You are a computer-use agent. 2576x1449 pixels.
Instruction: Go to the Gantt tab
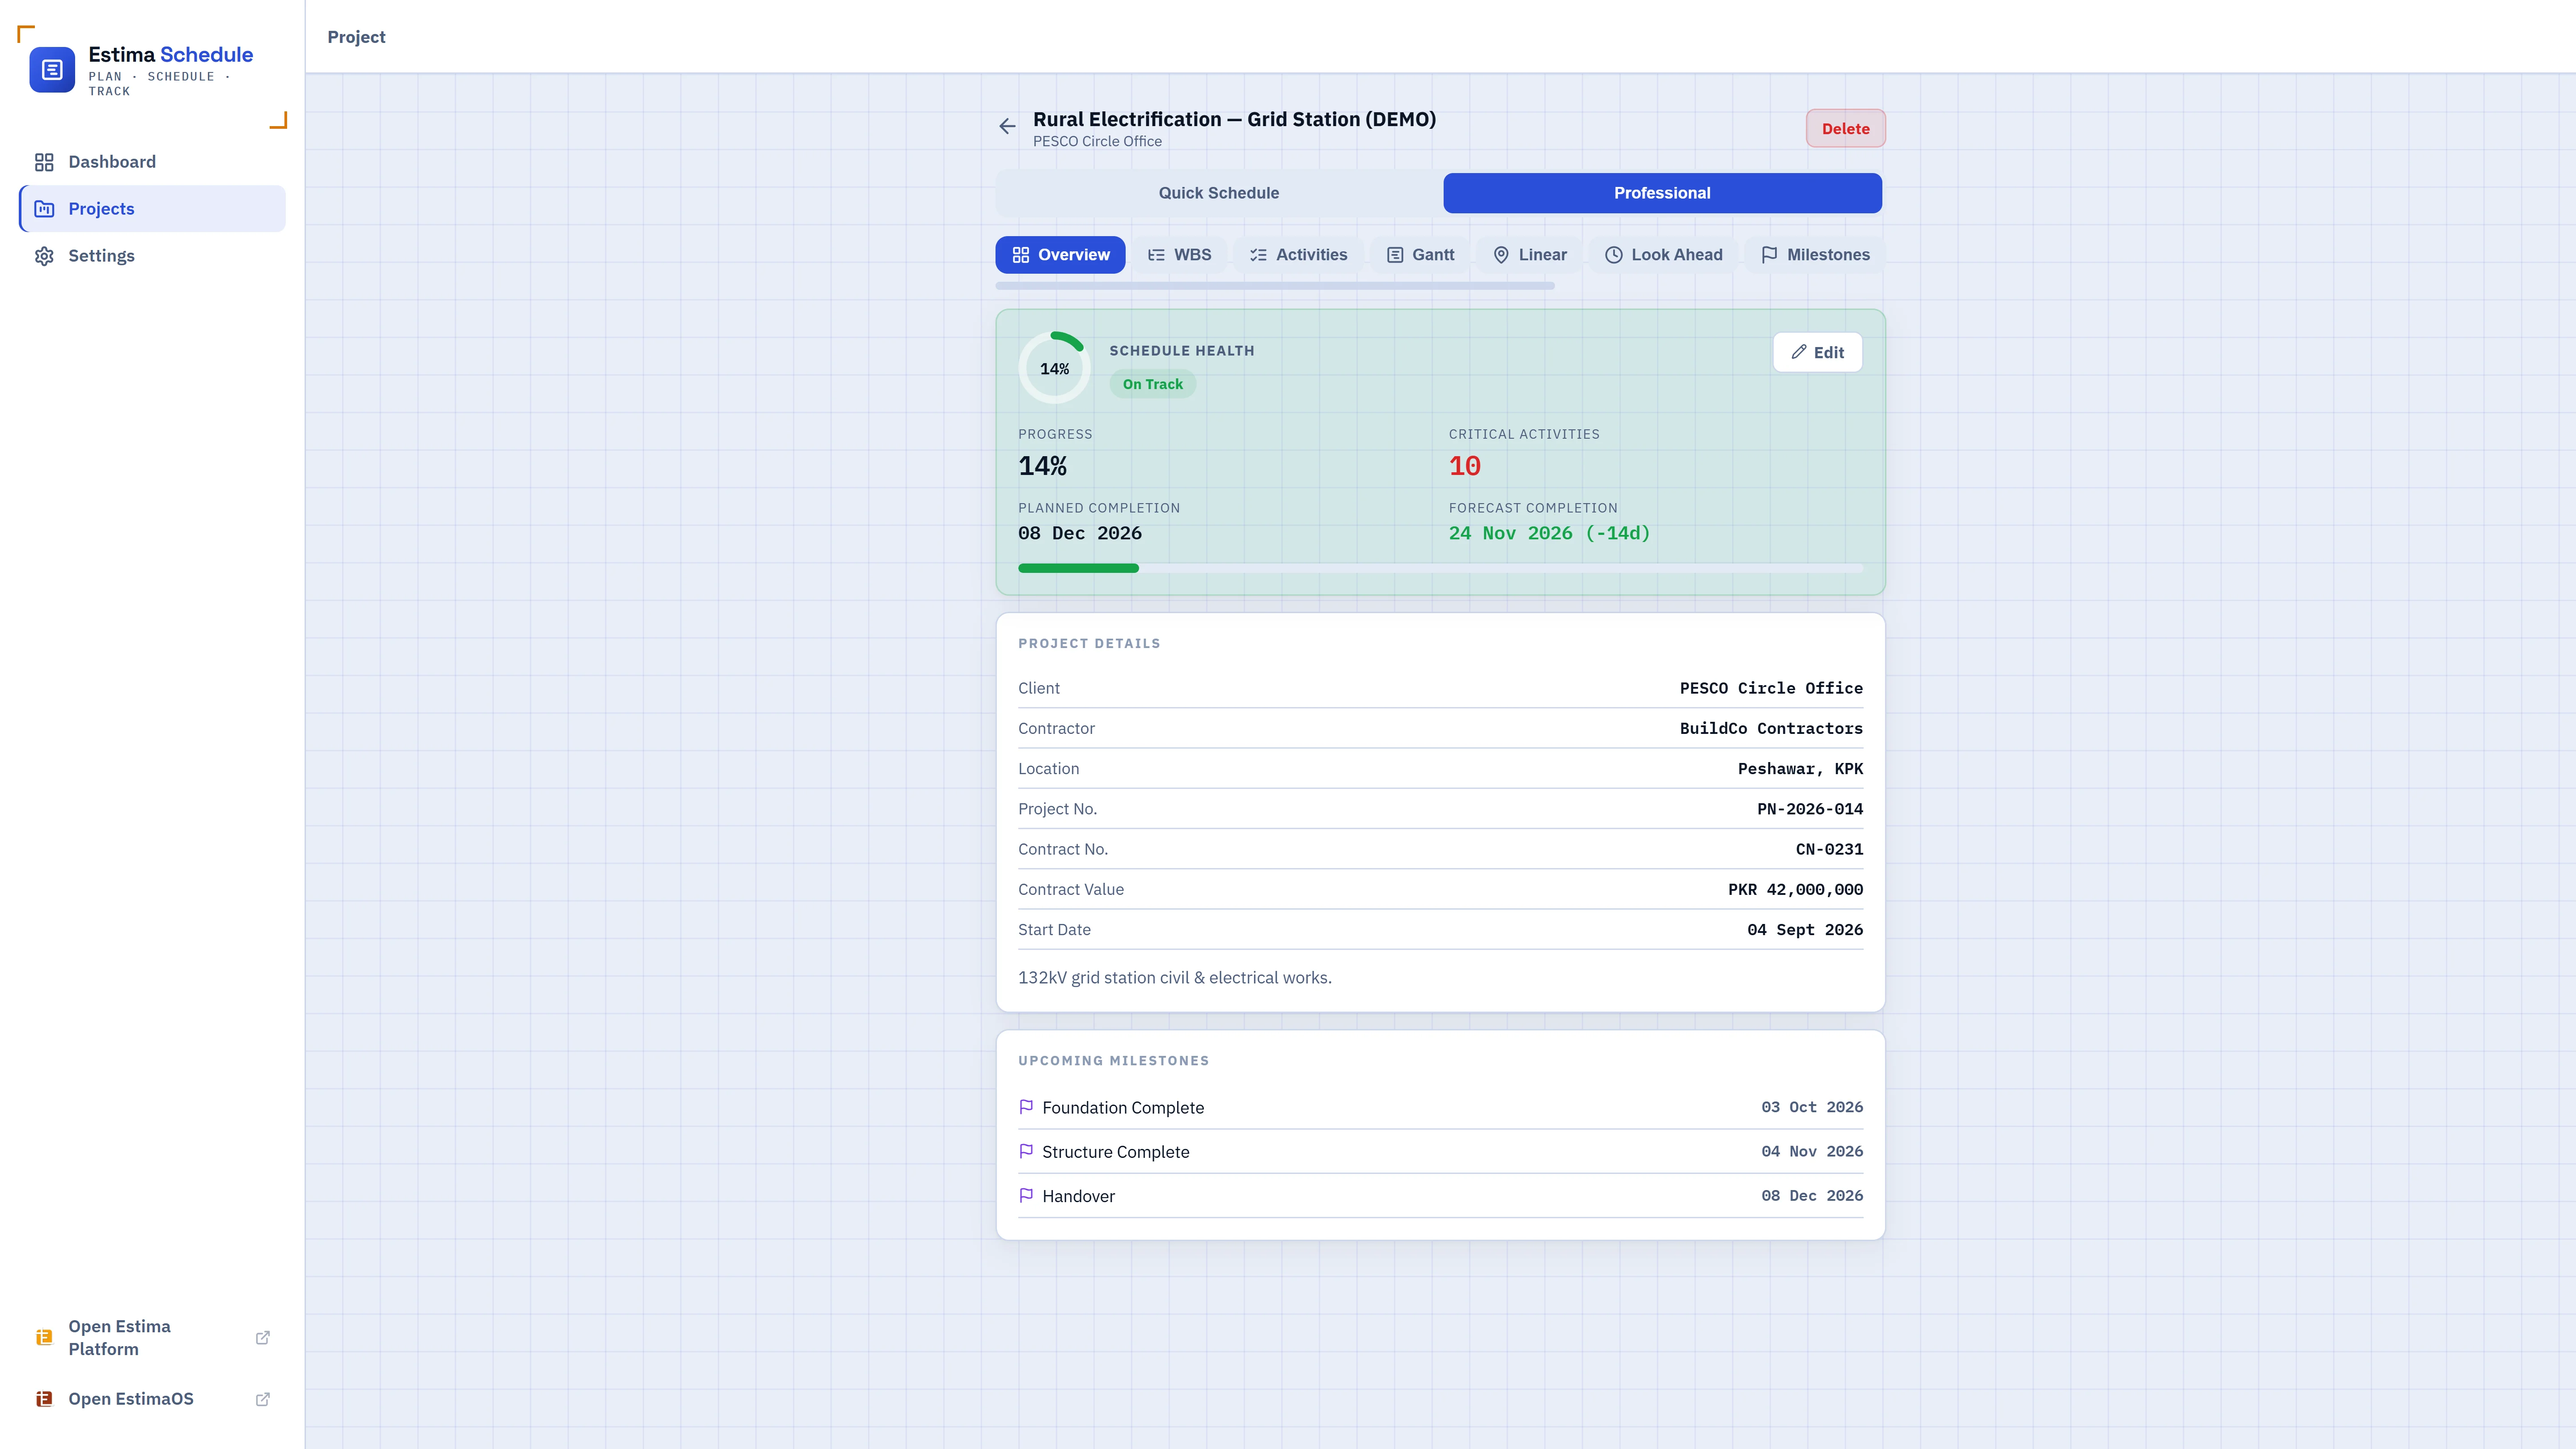(1420, 255)
